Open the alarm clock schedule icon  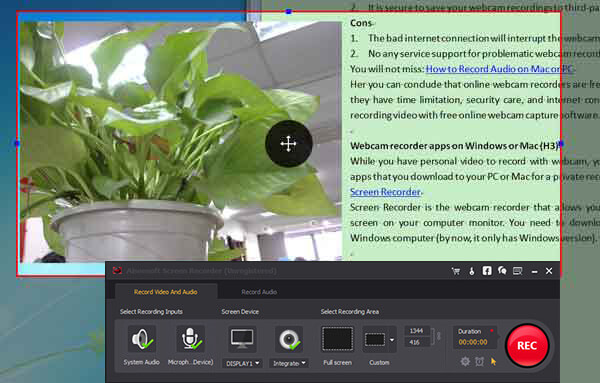pos(479,361)
